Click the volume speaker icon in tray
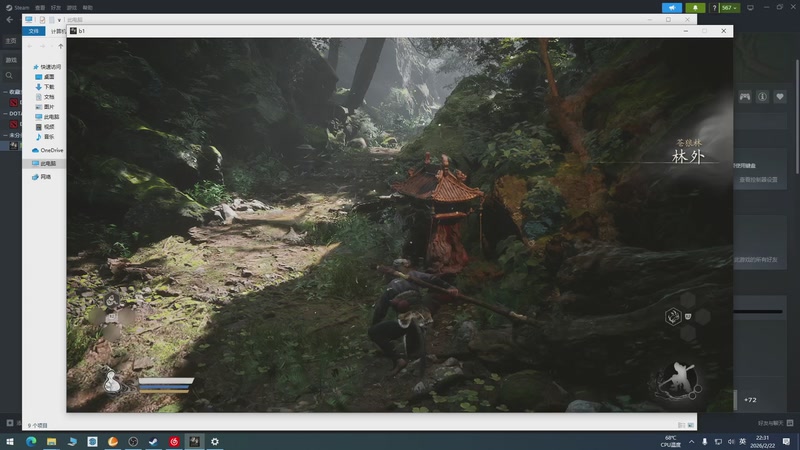The width and height of the screenshot is (800, 450). (731, 441)
